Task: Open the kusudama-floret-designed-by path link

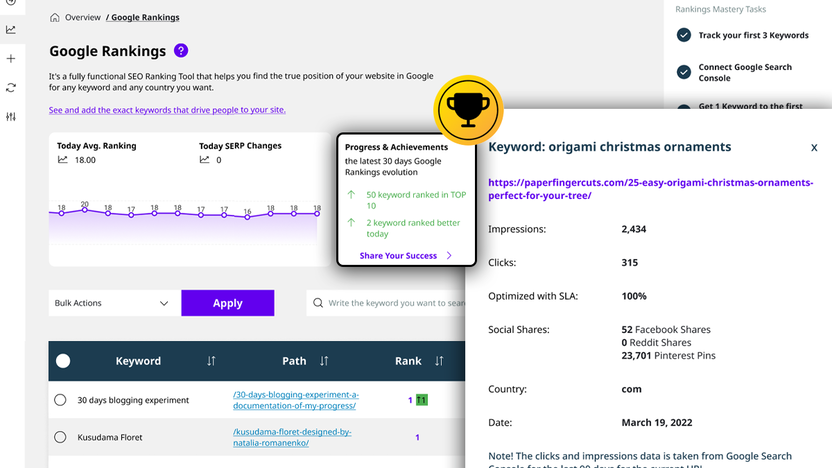Action: [x=292, y=437]
